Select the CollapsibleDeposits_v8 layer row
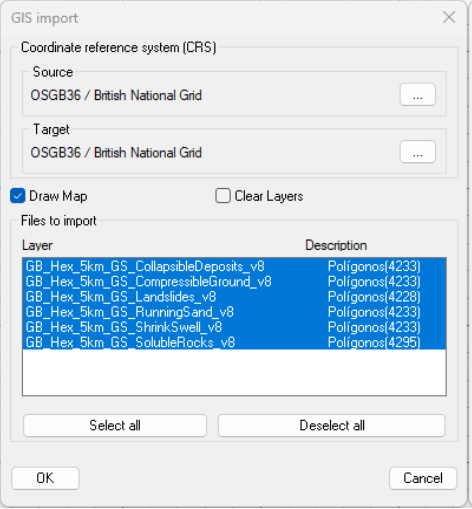The height and width of the screenshot is (509, 472). point(234,266)
